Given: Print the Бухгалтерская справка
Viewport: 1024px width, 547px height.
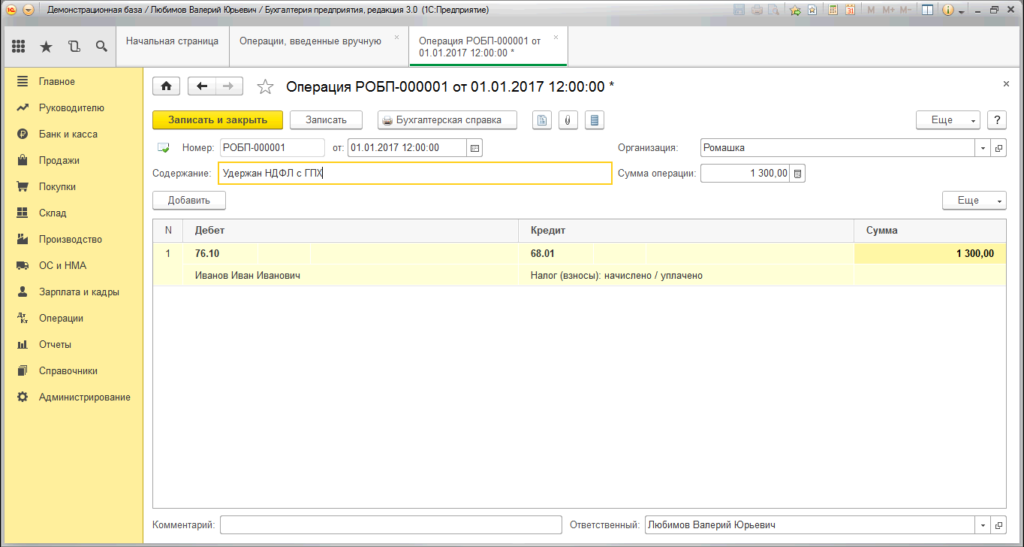Looking at the screenshot, I should point(446,120).
